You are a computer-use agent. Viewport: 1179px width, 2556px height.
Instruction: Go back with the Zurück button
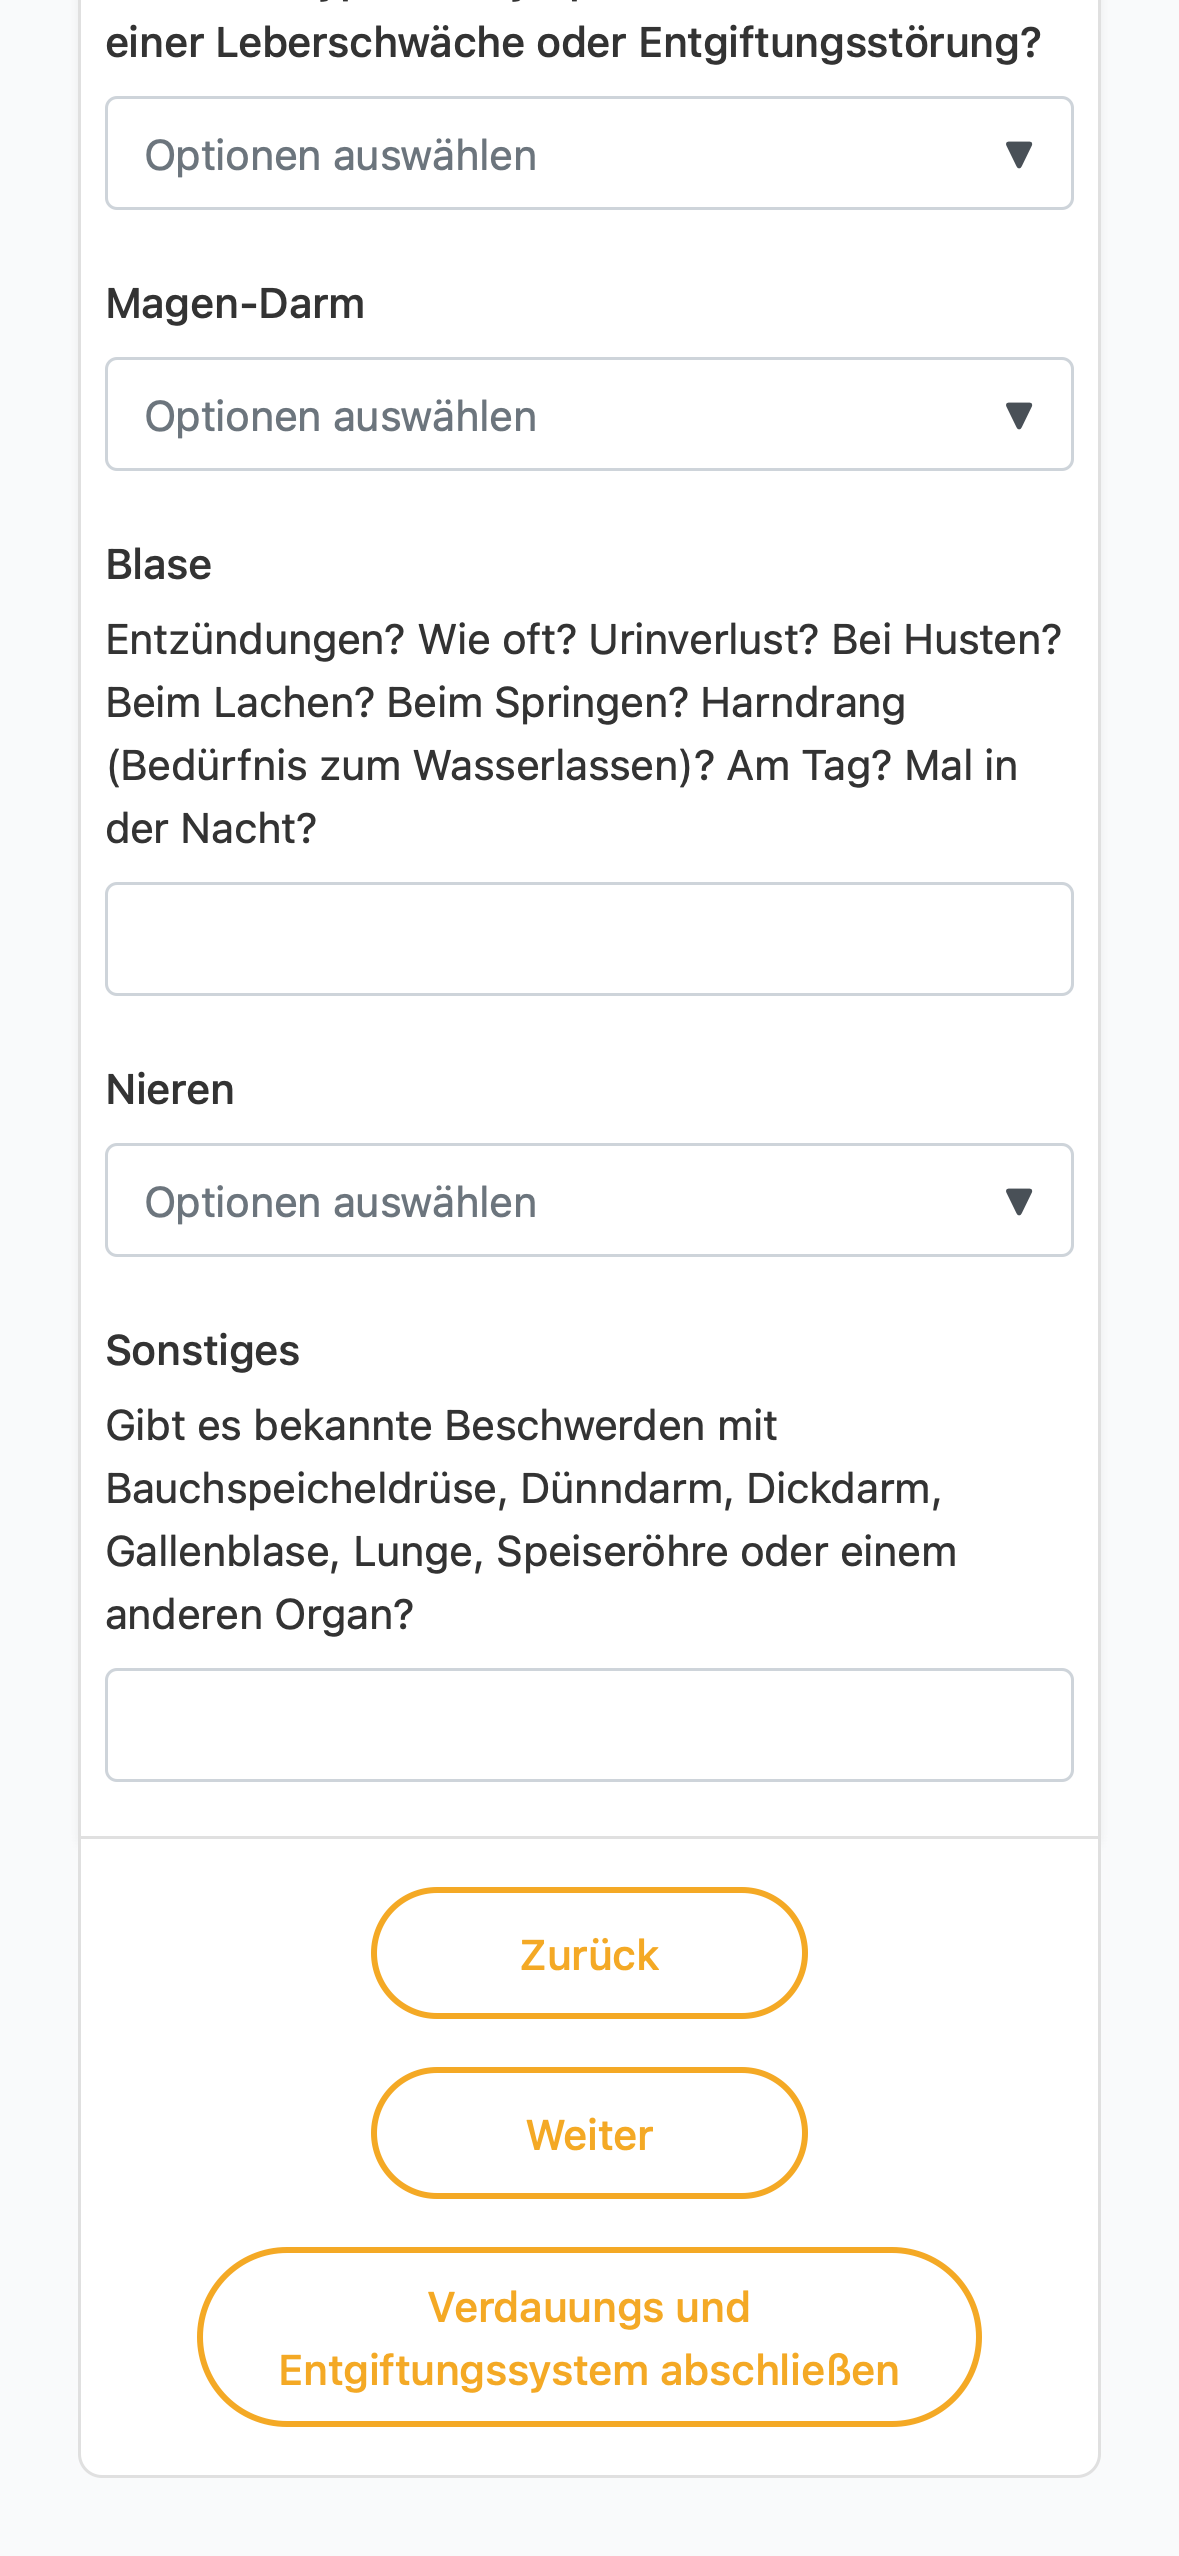pos(589,1953)
